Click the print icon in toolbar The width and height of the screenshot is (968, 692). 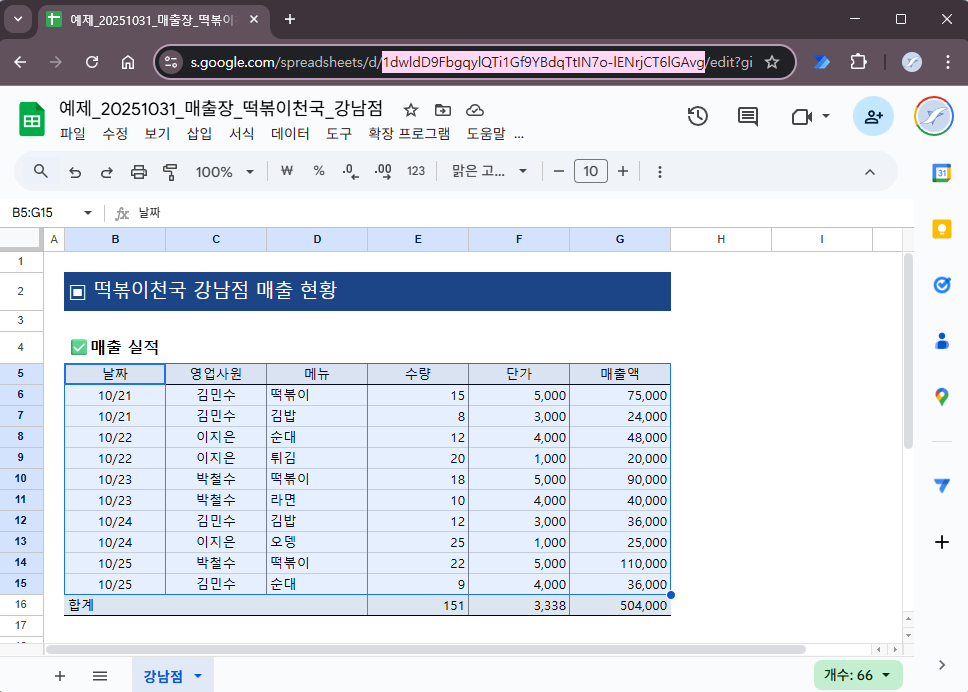pyautogui.click(x=139, y=172)
